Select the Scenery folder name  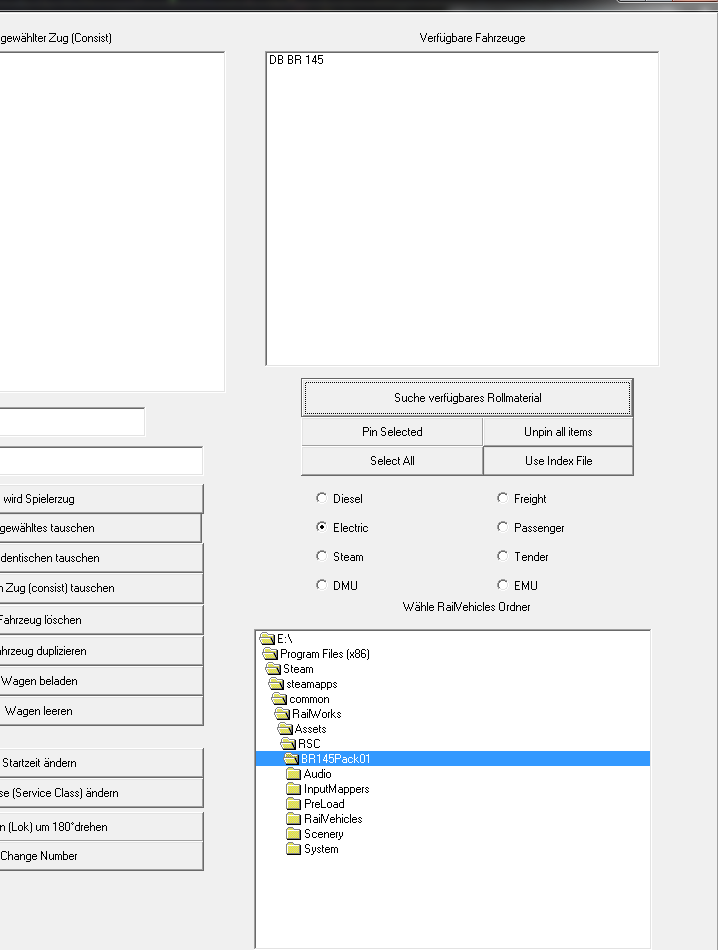click(324, 834)
